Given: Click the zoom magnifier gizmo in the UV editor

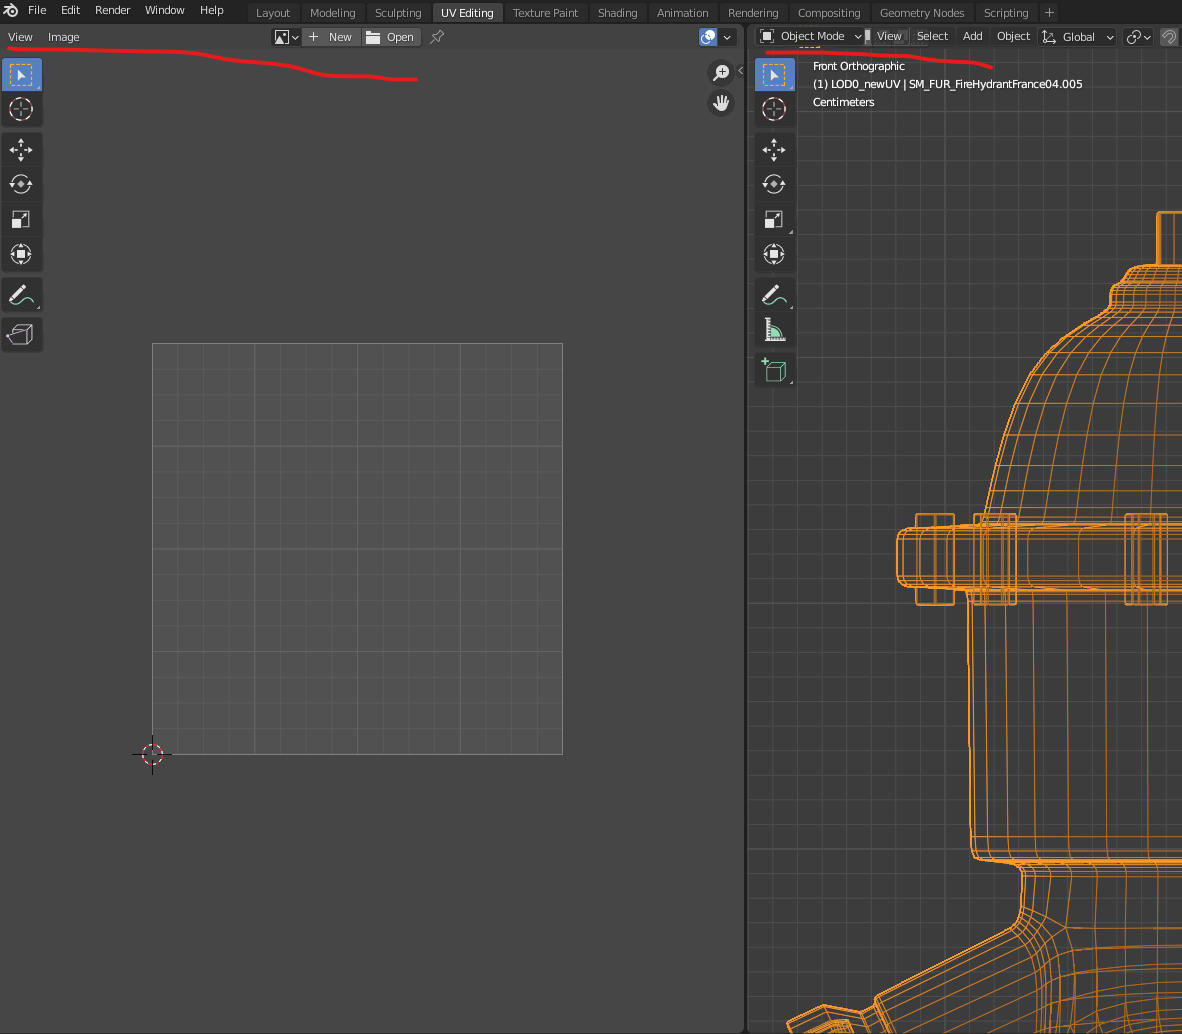Looking at the screenshot, I should (720, 72).
